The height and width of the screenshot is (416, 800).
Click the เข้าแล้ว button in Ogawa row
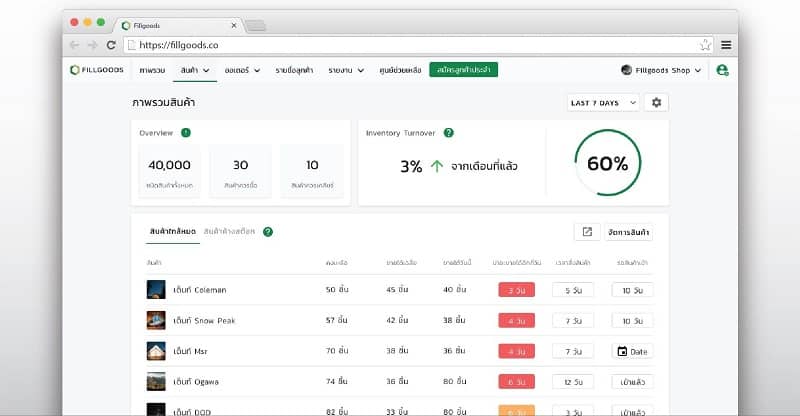(x=633, y=382)
